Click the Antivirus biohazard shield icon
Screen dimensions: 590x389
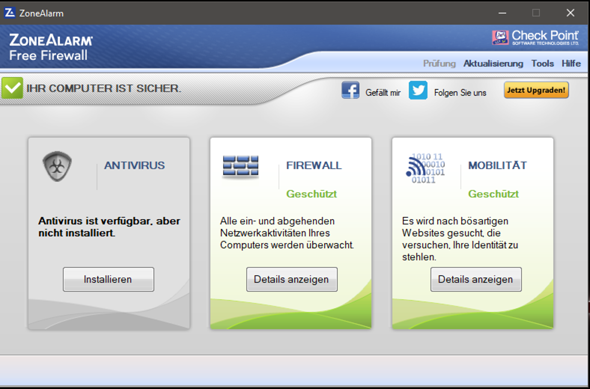click(57, 166)
